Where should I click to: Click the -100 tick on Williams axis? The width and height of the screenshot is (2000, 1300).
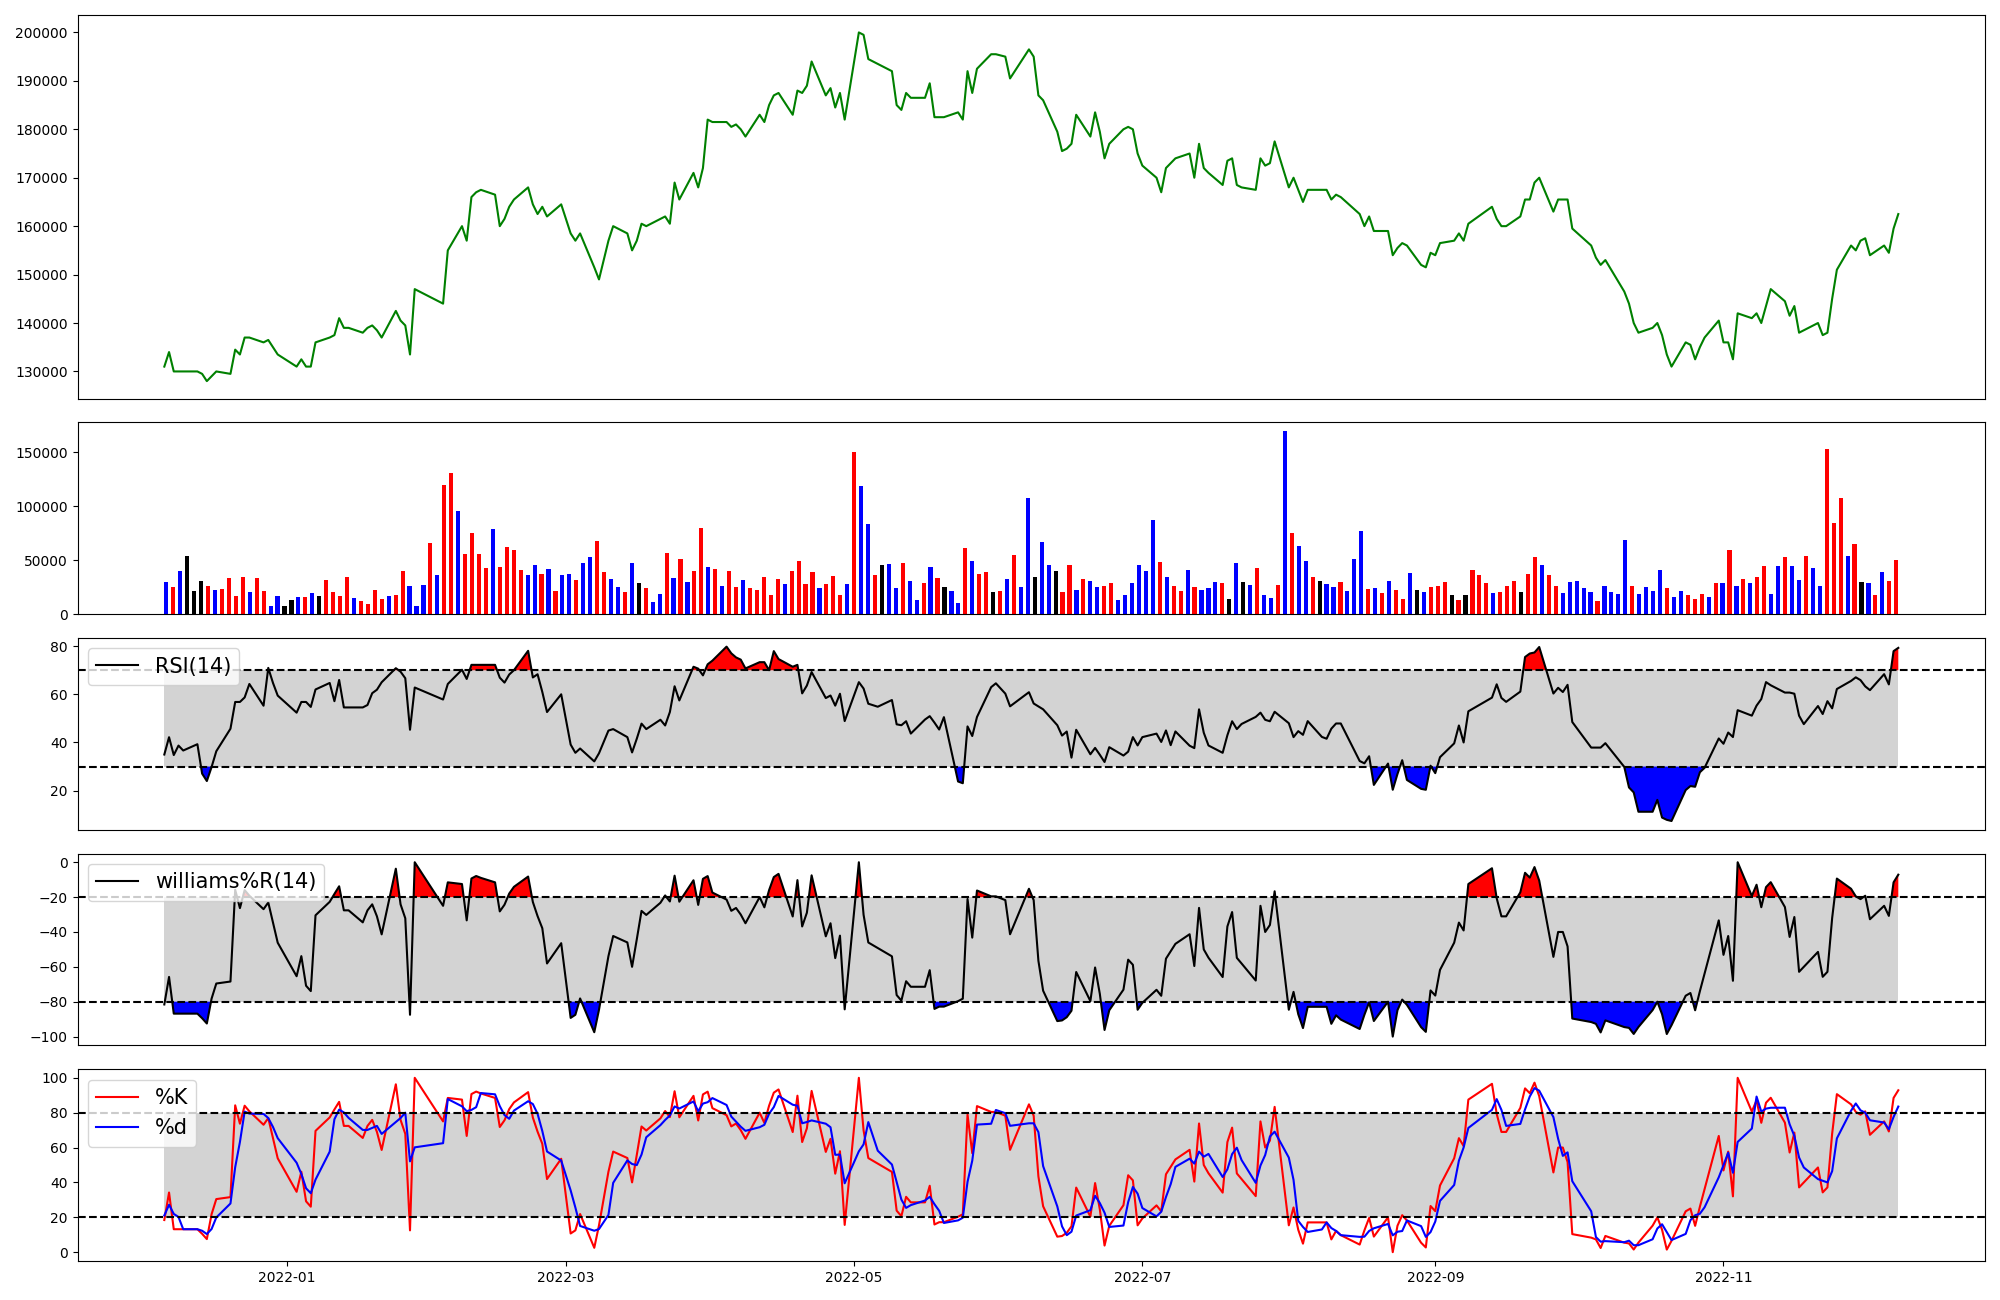pyautogui.click(x=49, y=1037)
